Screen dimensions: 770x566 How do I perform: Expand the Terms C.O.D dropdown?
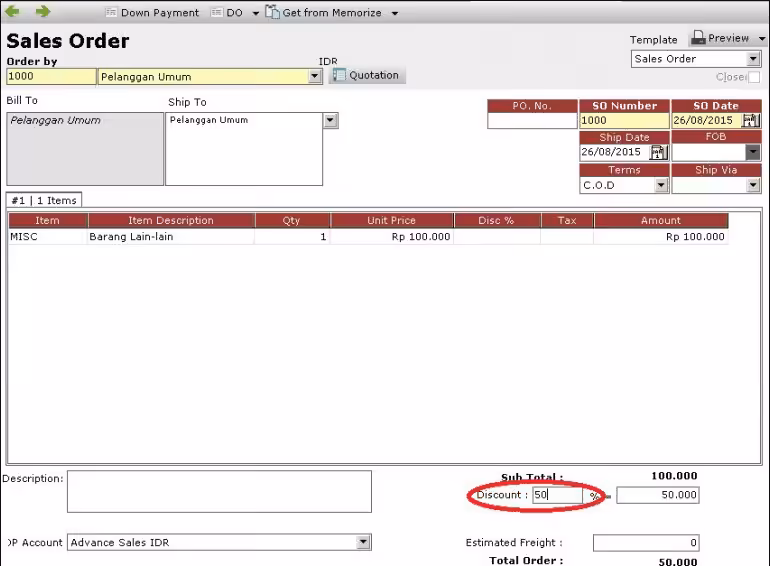pos(661,186)
